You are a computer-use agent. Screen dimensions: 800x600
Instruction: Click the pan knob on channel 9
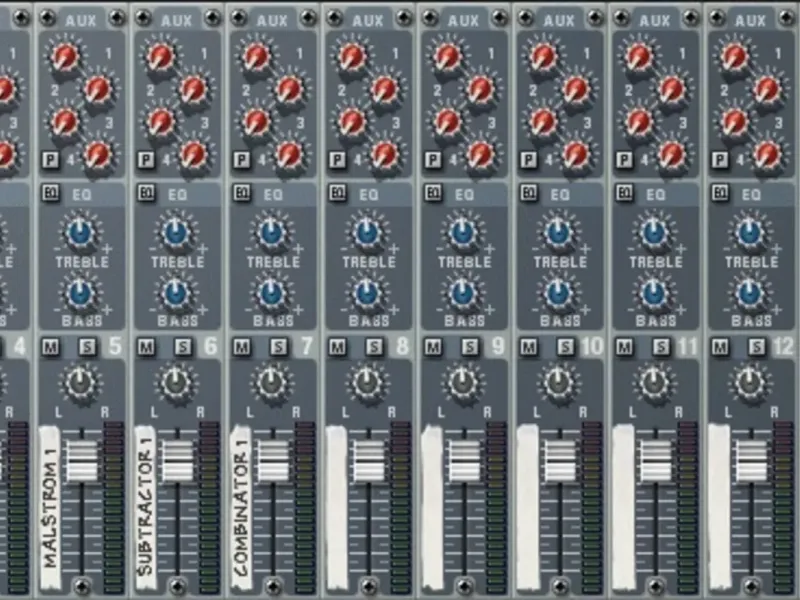point(463,383)
